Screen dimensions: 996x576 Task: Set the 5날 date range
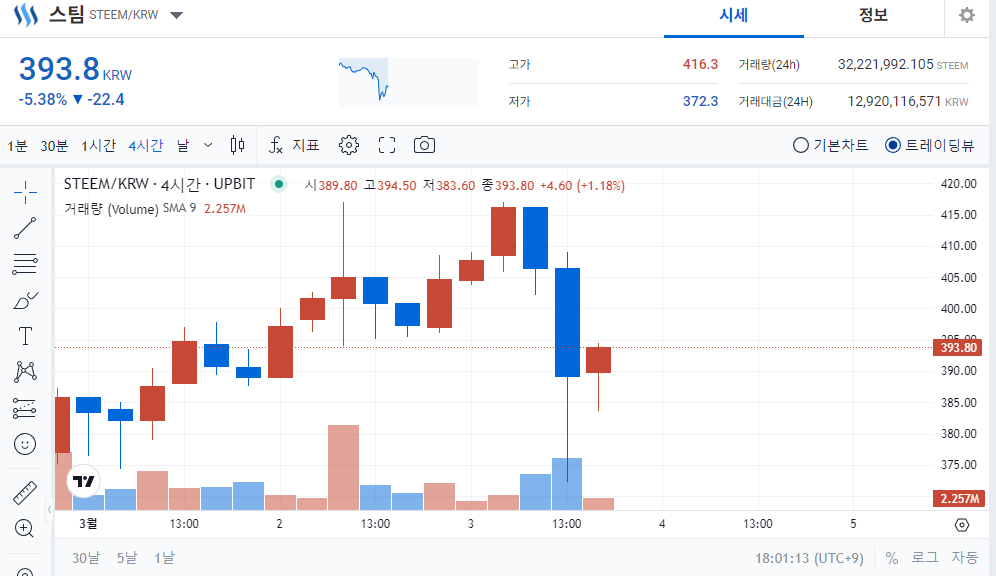point(126,558)
